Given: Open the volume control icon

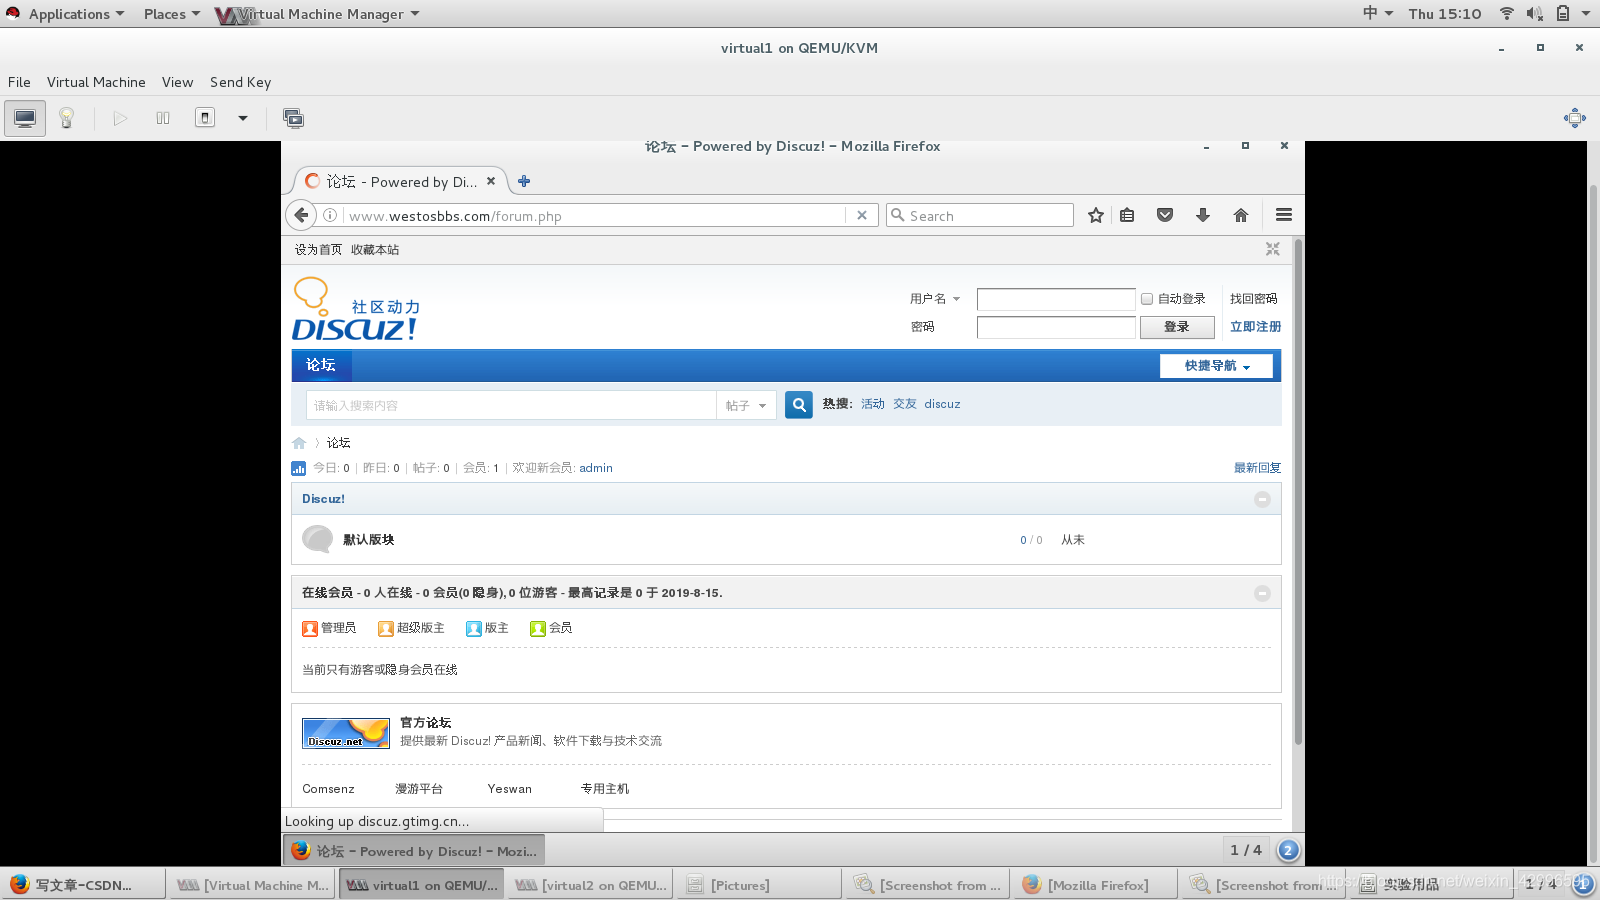Looking at the screenshot, I should point(1535,13).
